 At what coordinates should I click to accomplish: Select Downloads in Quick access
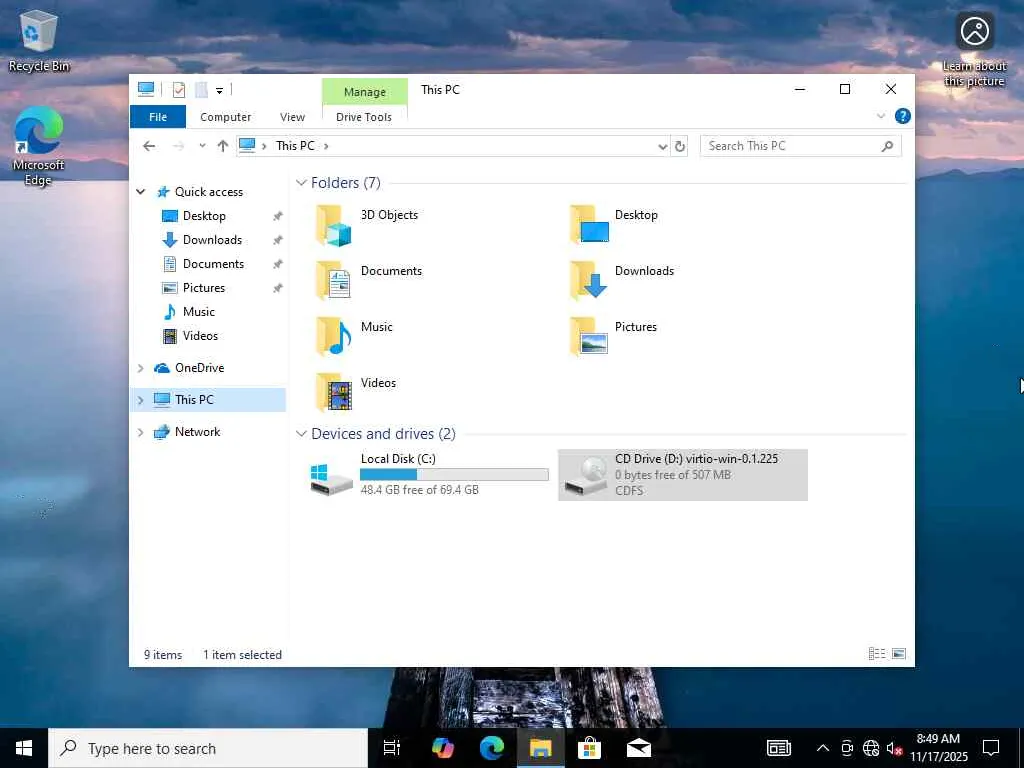point(212,240)
